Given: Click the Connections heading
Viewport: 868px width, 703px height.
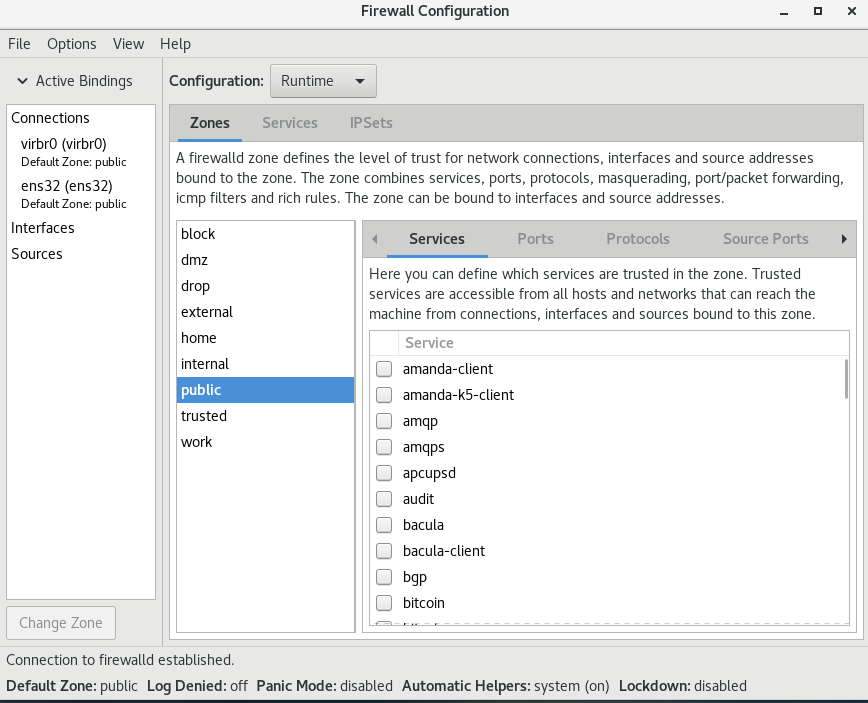Looking at the screenshot, I should pos(50,118).
